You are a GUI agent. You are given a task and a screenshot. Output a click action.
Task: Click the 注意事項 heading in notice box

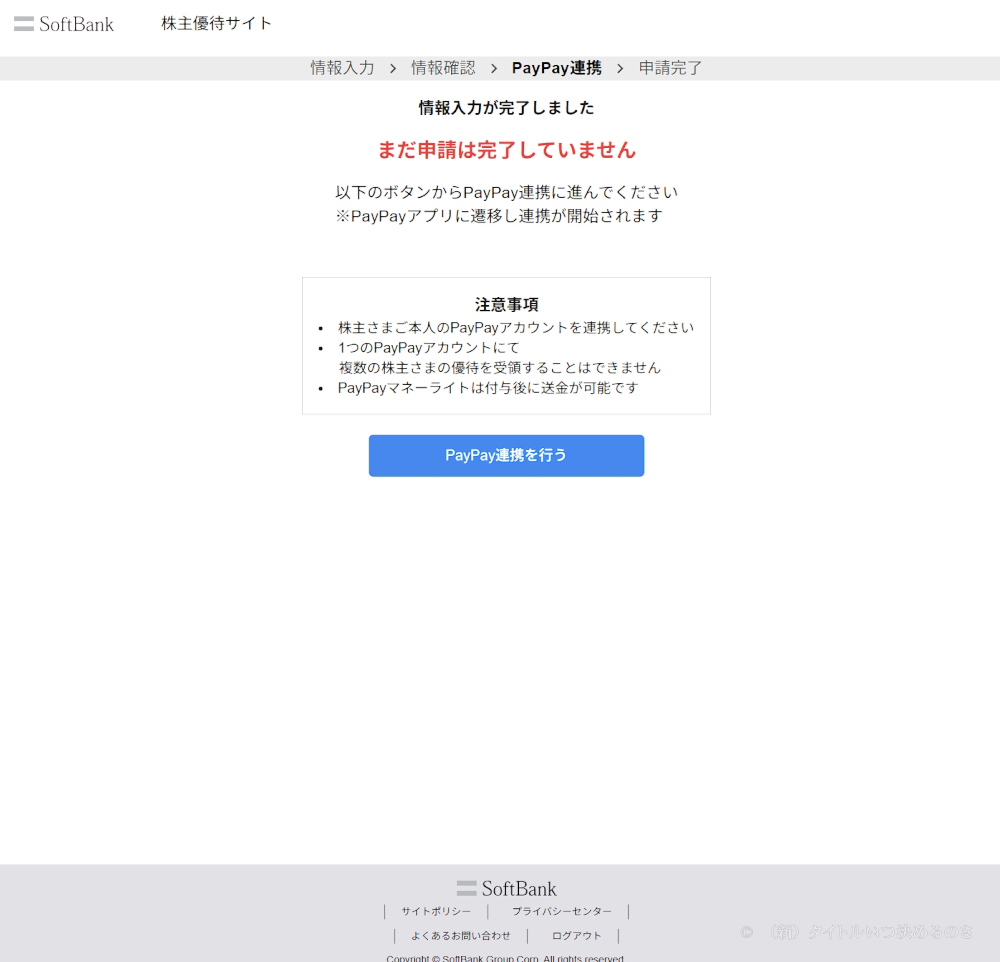click(x=506, y=305)
